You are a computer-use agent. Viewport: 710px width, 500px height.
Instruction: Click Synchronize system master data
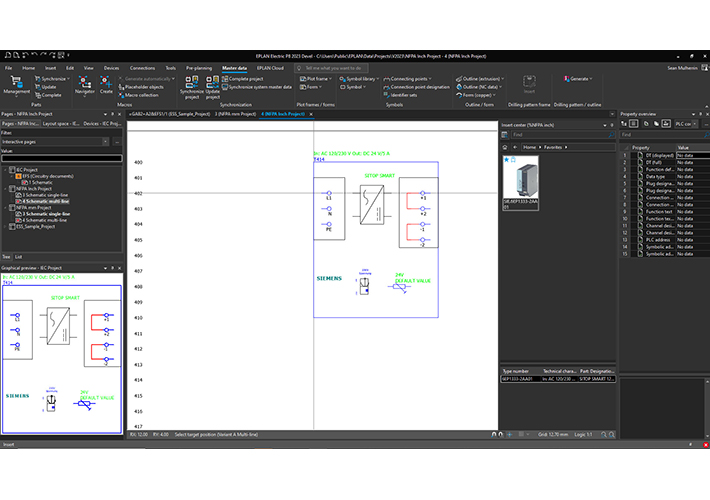click(257, 87)
